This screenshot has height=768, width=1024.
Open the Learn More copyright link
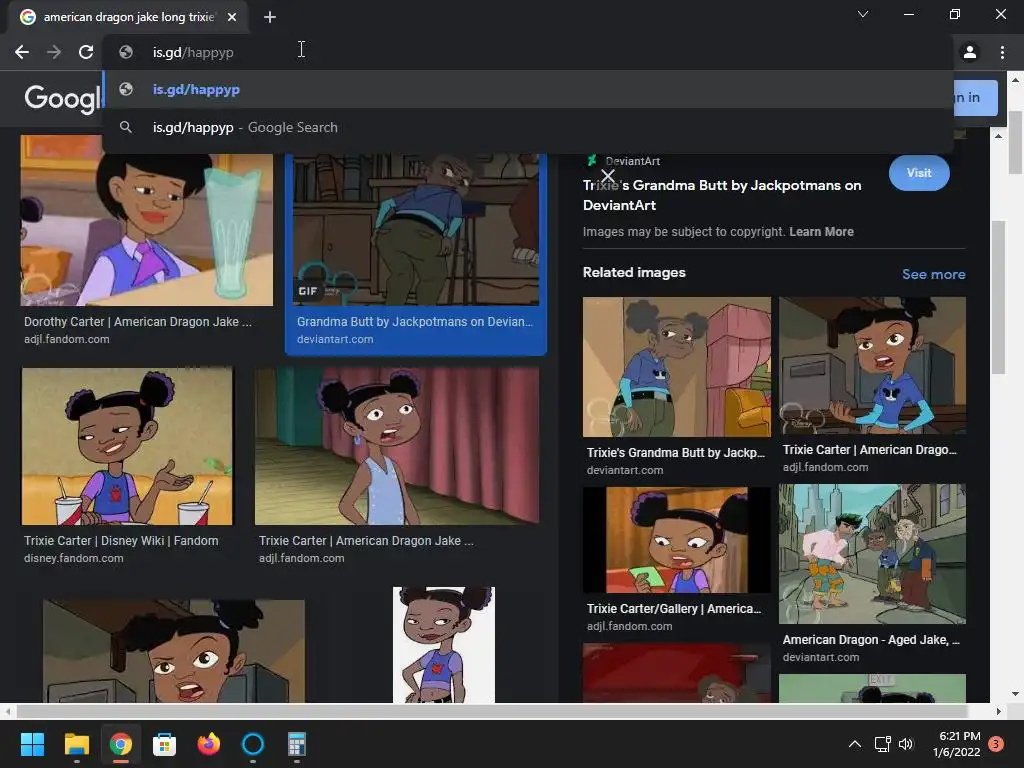[821, 232]
